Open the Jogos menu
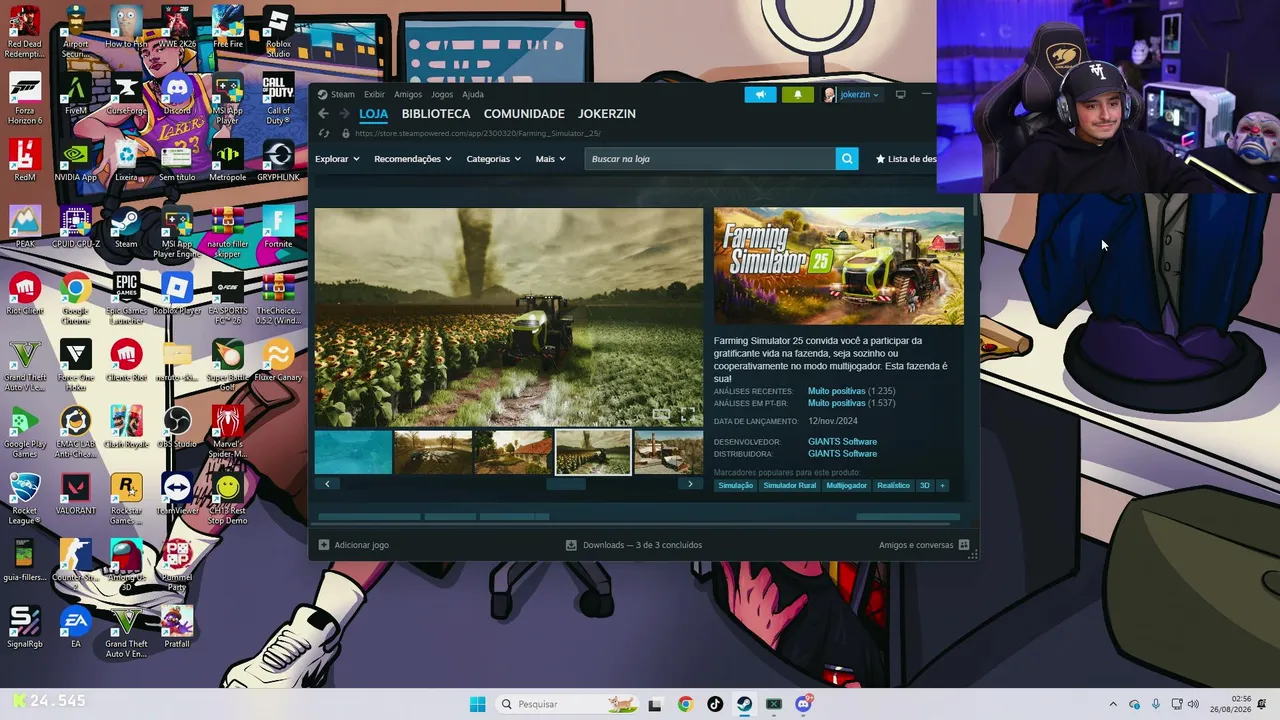1280x720 pixels. click(x=442, y=95)
